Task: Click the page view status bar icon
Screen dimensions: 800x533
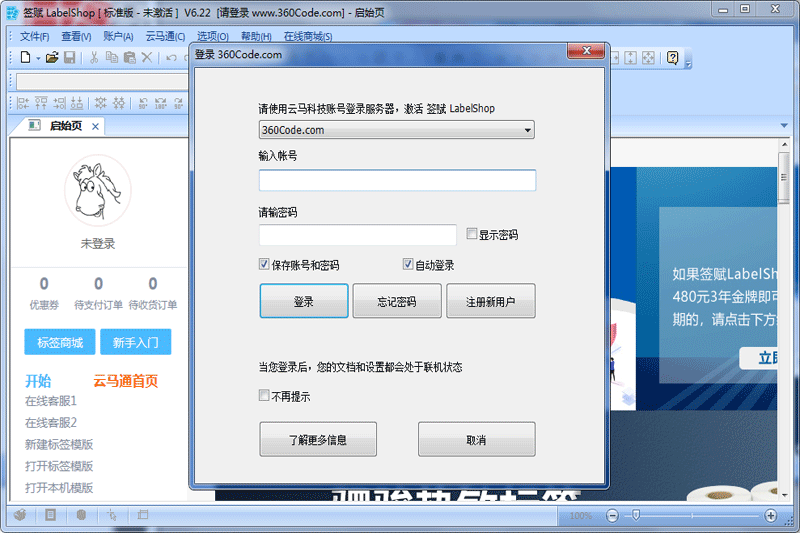Action: pos(51,515)
